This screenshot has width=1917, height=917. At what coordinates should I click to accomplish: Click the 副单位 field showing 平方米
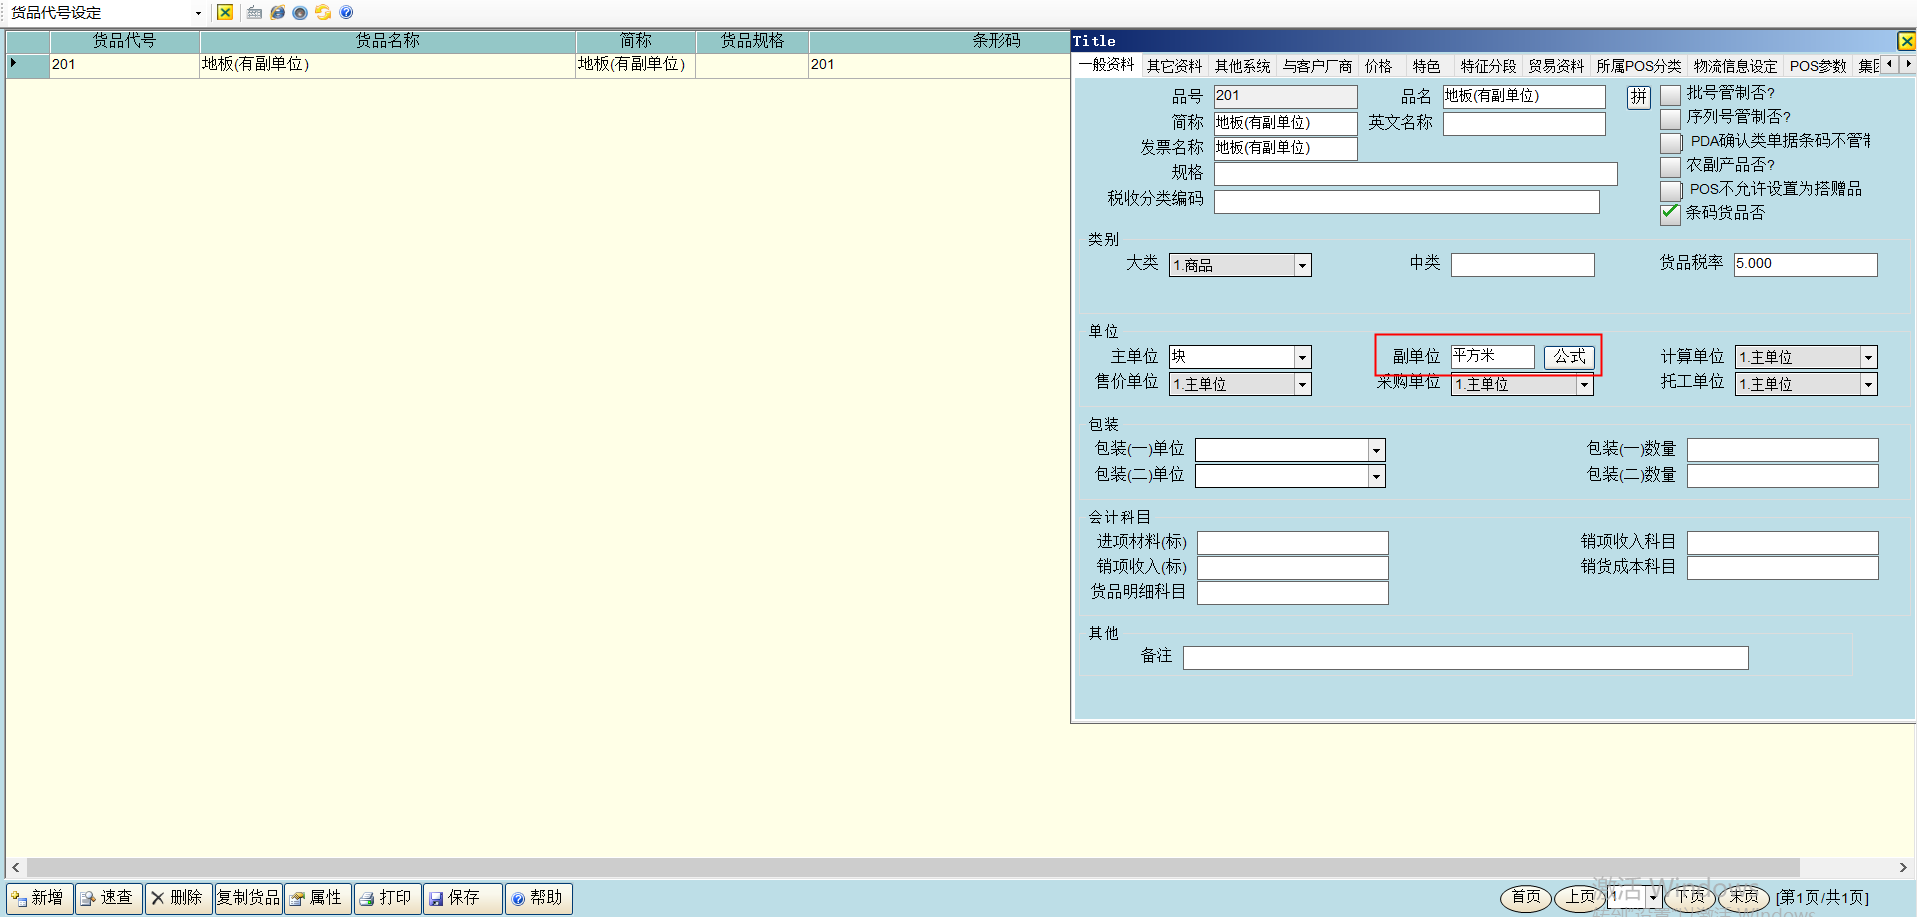coord(1493,356)
